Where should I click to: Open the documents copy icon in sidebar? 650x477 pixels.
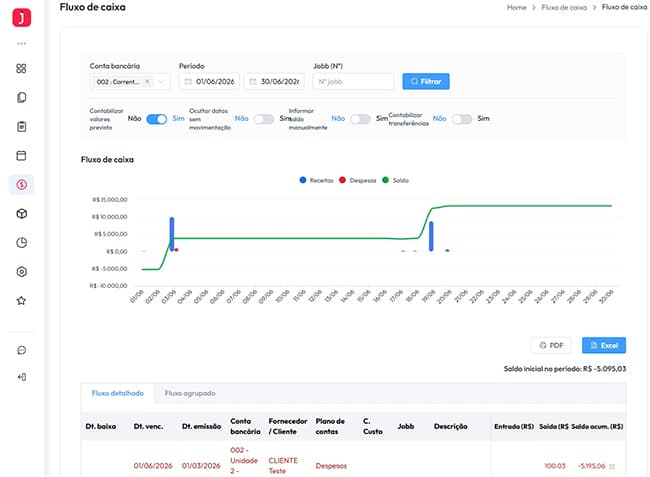(22, 97)
